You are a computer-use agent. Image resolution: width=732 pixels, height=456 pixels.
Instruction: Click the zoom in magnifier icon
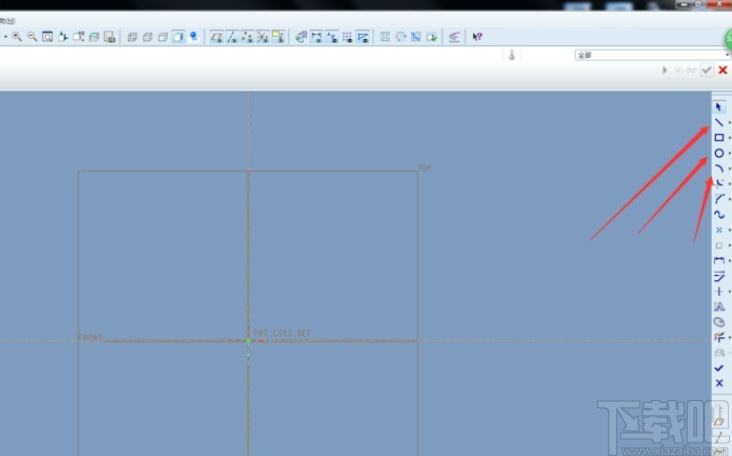tap(17, 36)
